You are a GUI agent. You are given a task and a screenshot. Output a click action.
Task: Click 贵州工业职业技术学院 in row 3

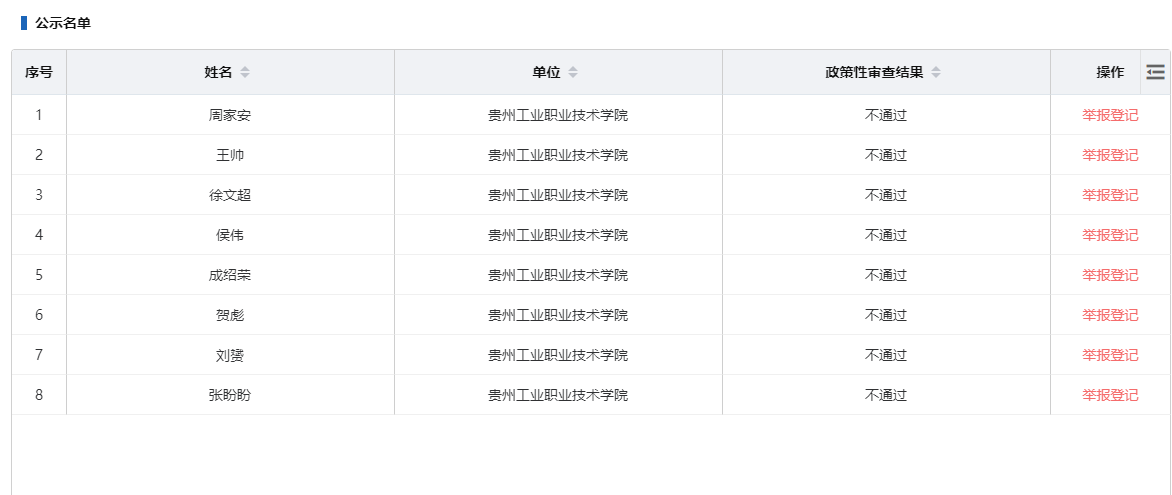(558, 195)
